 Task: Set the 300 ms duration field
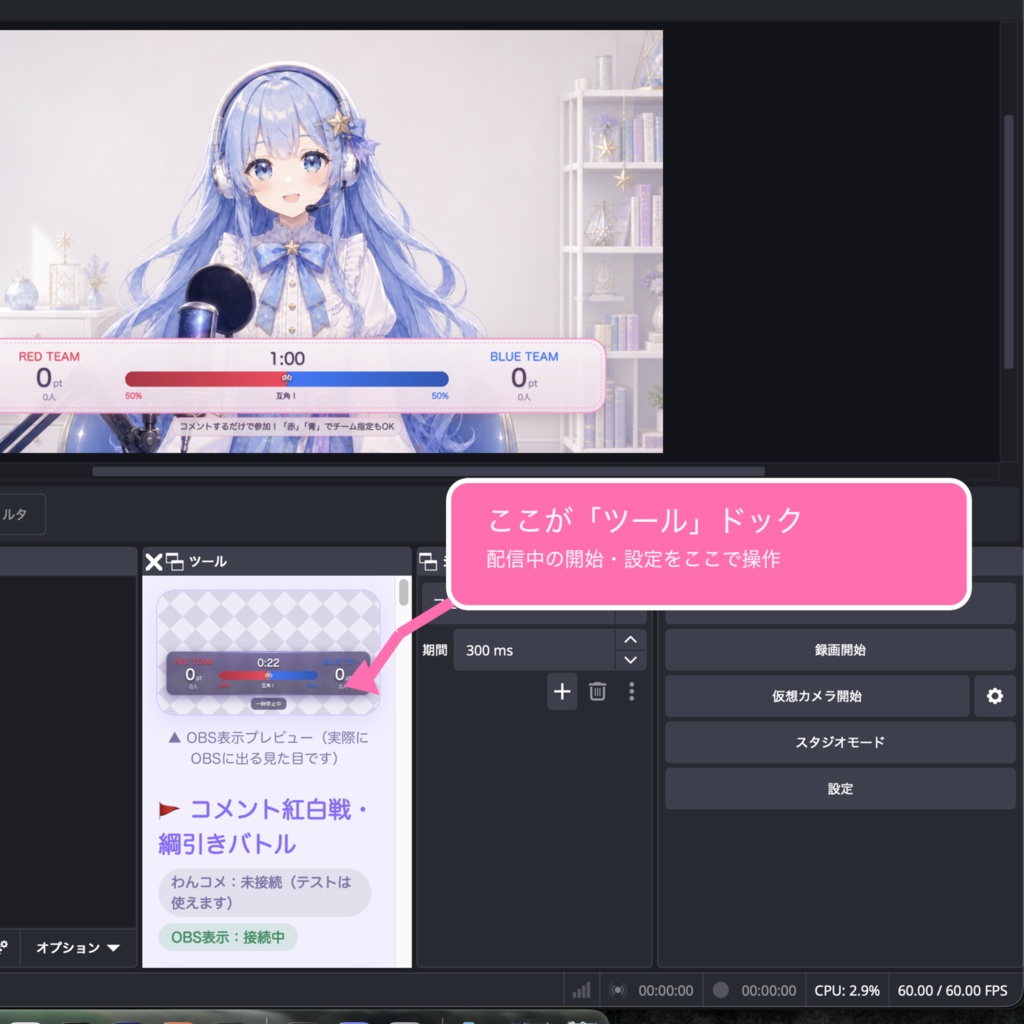(x=534, y=650)
